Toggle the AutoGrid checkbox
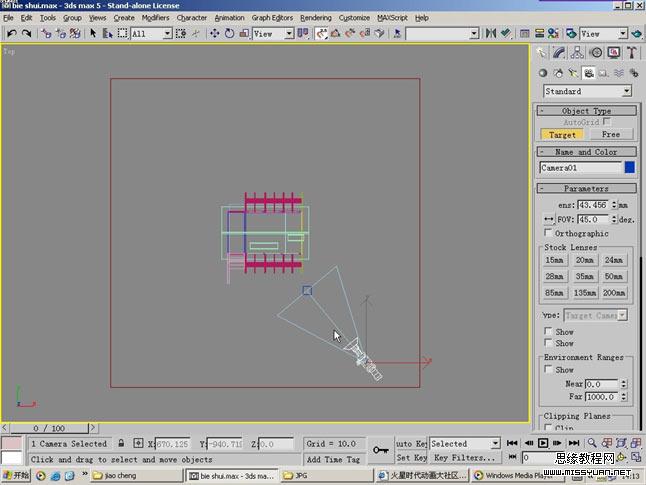646x485 pixels. click(606, 122)
